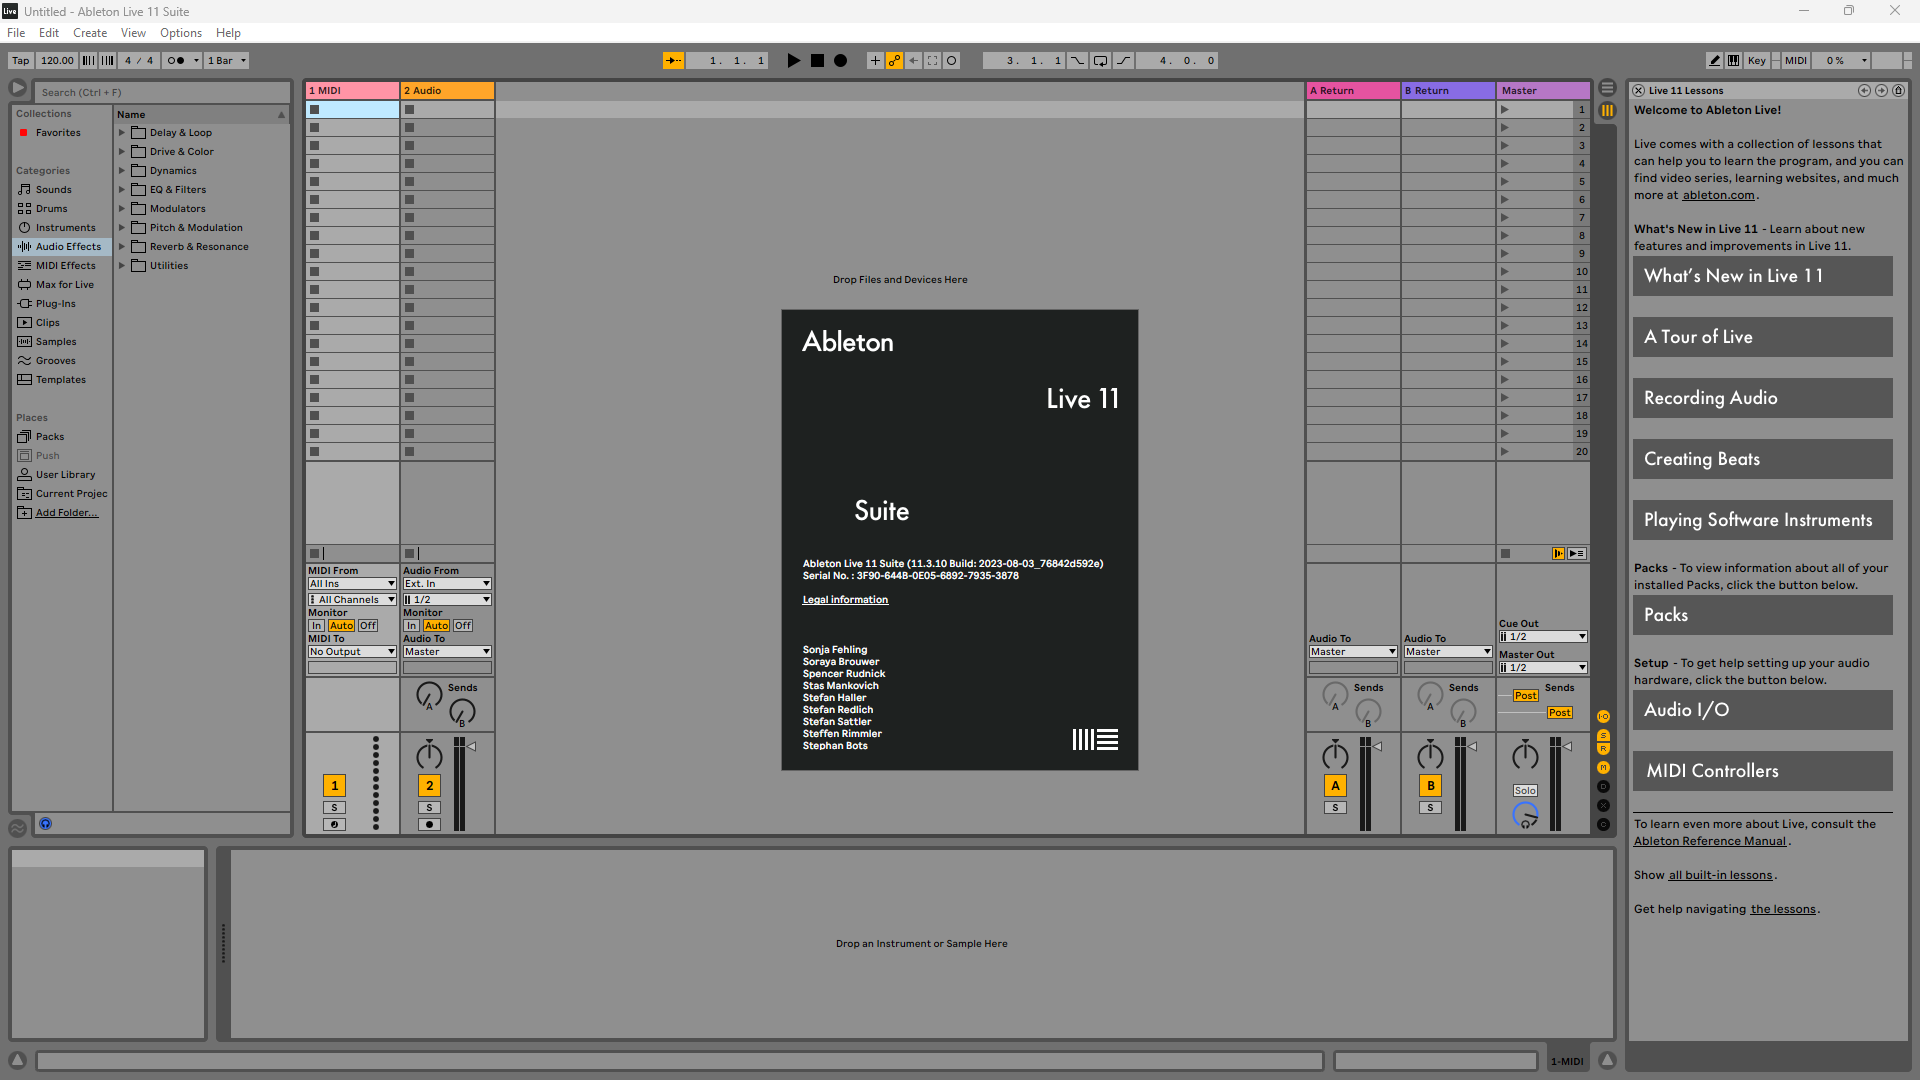The width and height of the screenshot is (1920, 1080).
Task: Click the tempo field showing 120.00
Action: point(57,61)
